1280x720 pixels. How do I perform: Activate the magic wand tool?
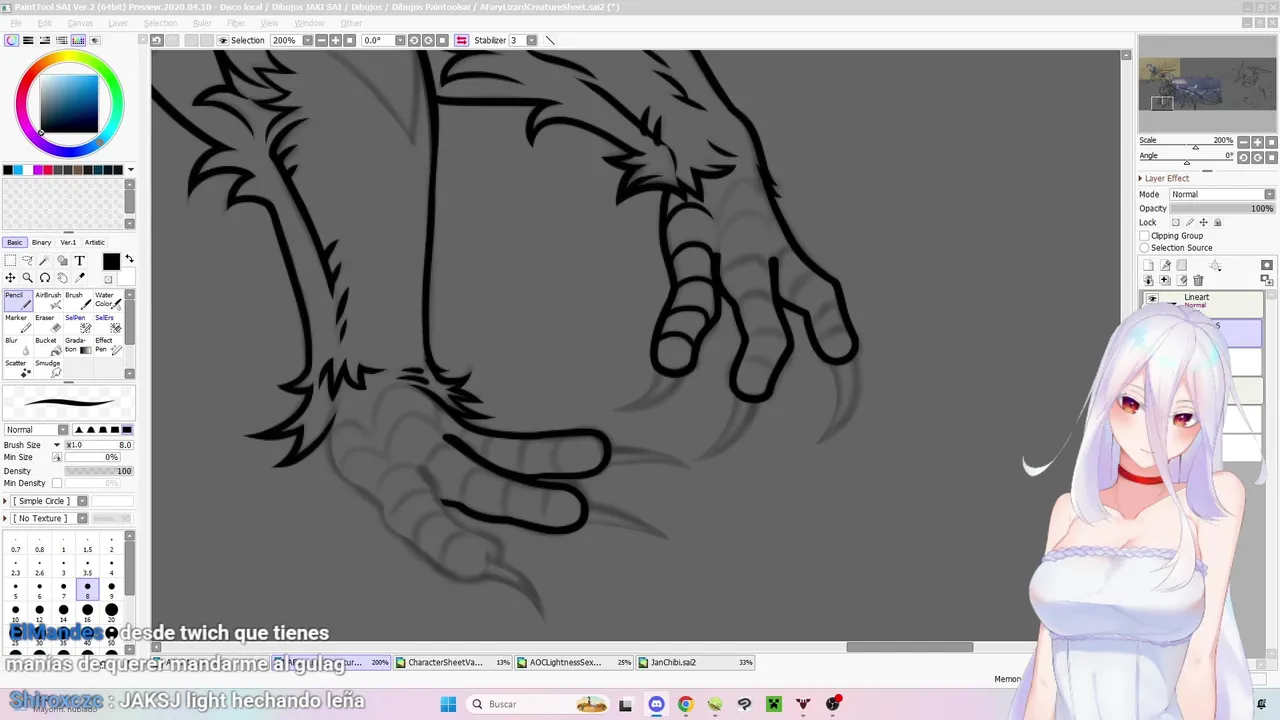click(x=45, y=260)
